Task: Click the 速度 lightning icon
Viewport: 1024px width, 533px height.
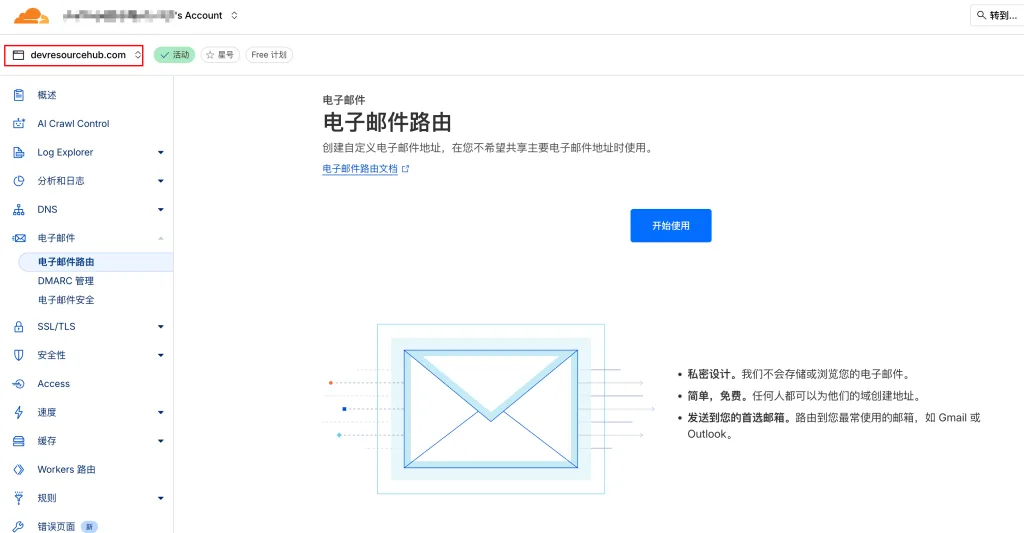Action: pos(19,412)
